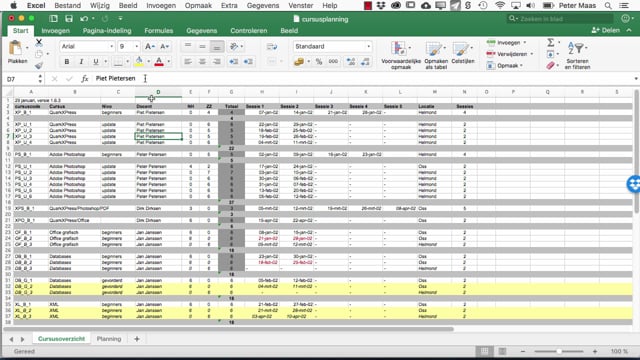Decrease the indent of cell contents
Image resolution: width=640 pixels, height=360 pixels.
coord(233,62)
